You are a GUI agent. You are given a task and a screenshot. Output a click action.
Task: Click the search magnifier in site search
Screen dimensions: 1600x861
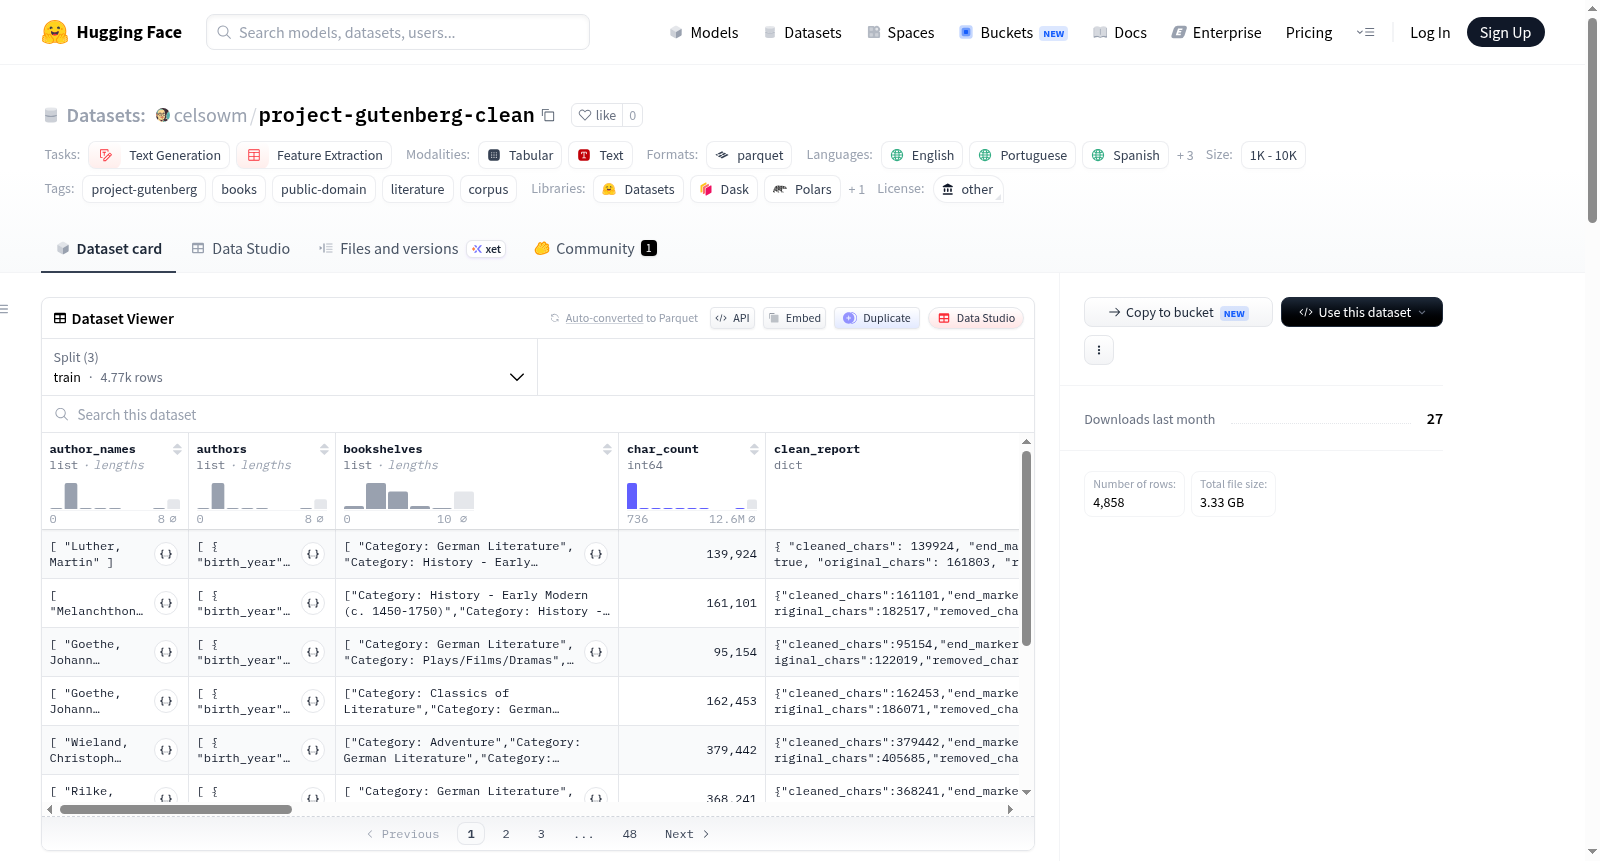[x=224, y=32]
